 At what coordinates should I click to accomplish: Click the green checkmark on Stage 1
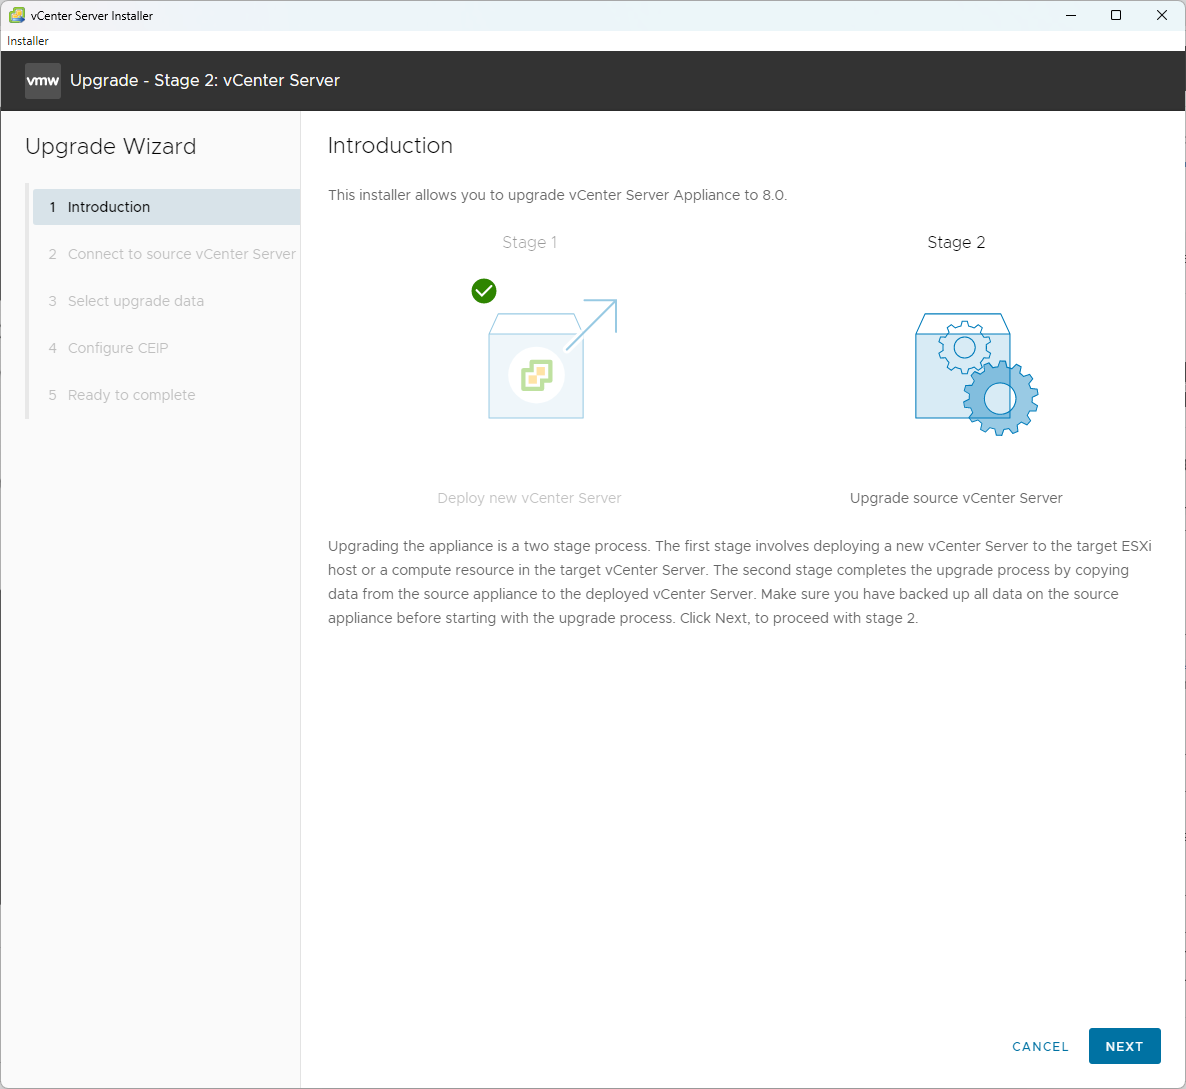coord(484,291)
